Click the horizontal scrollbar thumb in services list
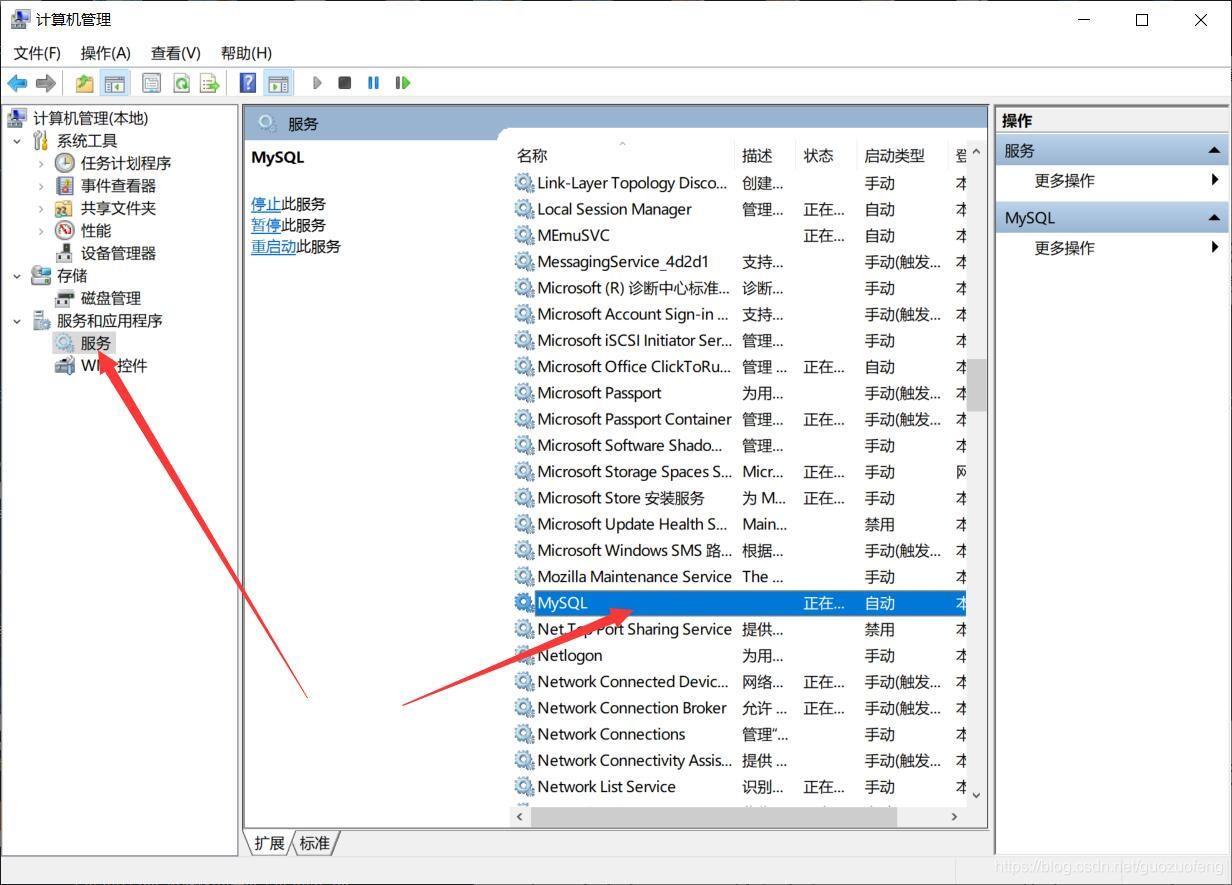 pos(714,816)
